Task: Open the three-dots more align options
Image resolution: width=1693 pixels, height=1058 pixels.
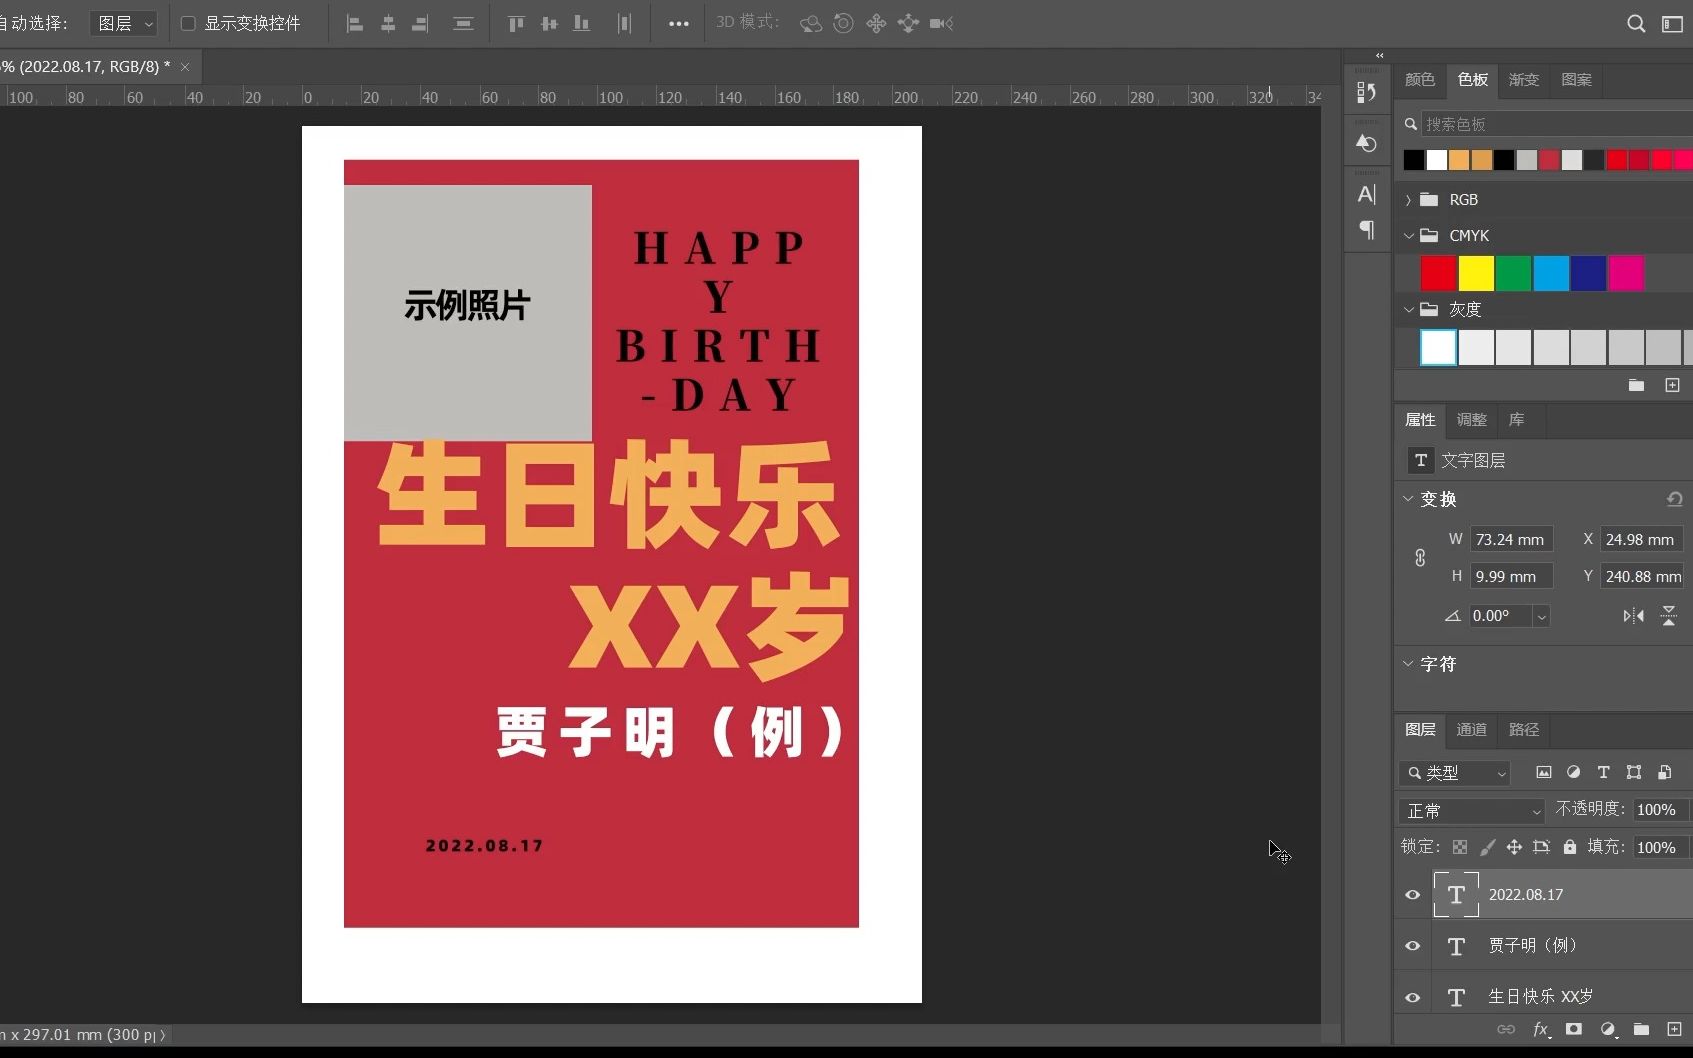Action: pos(679,24)
